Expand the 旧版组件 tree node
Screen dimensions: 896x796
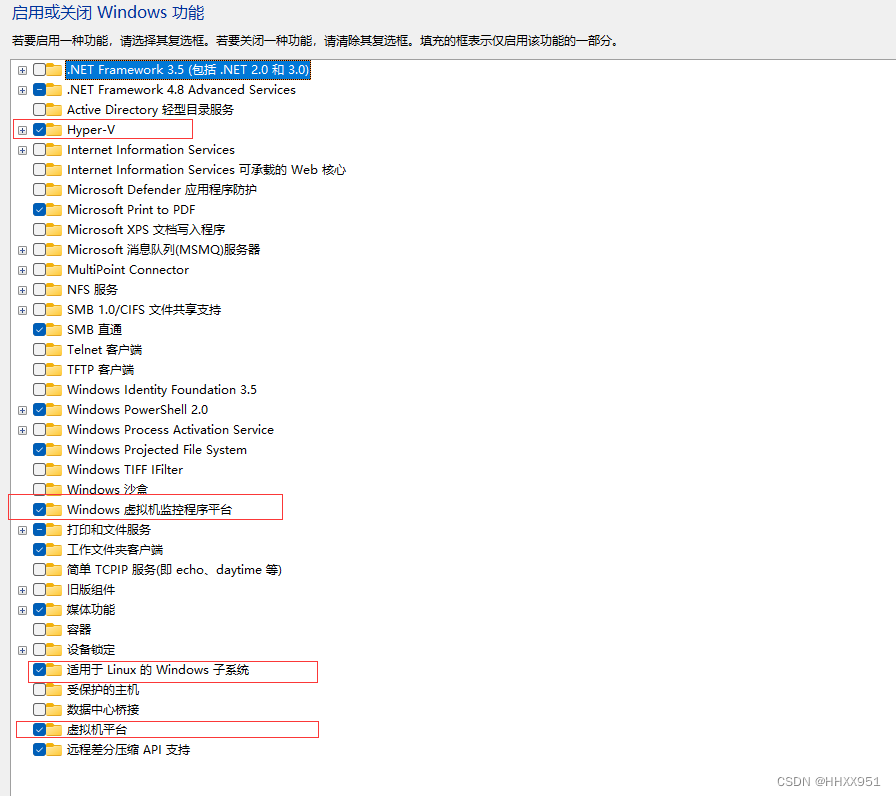pos(22,589)
